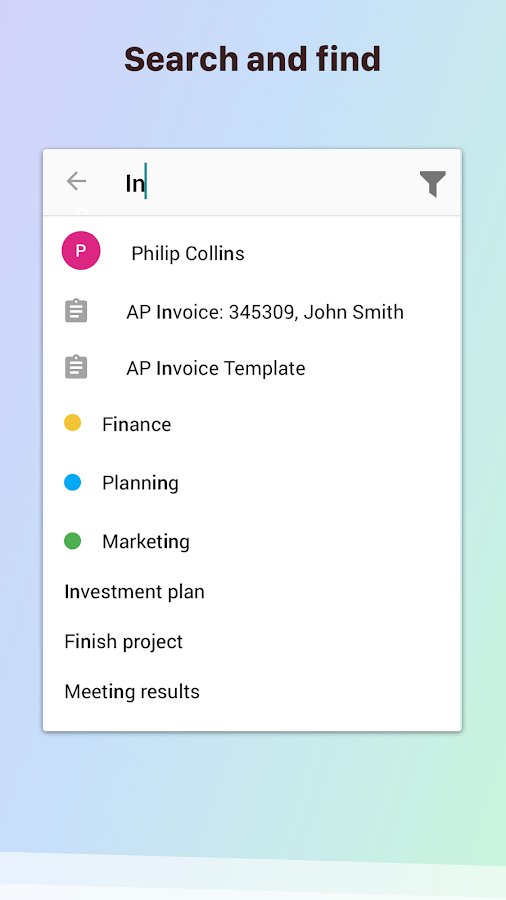Choose the Marketing label result
Viewport: 506px width, 900px height.
[252, 541]
